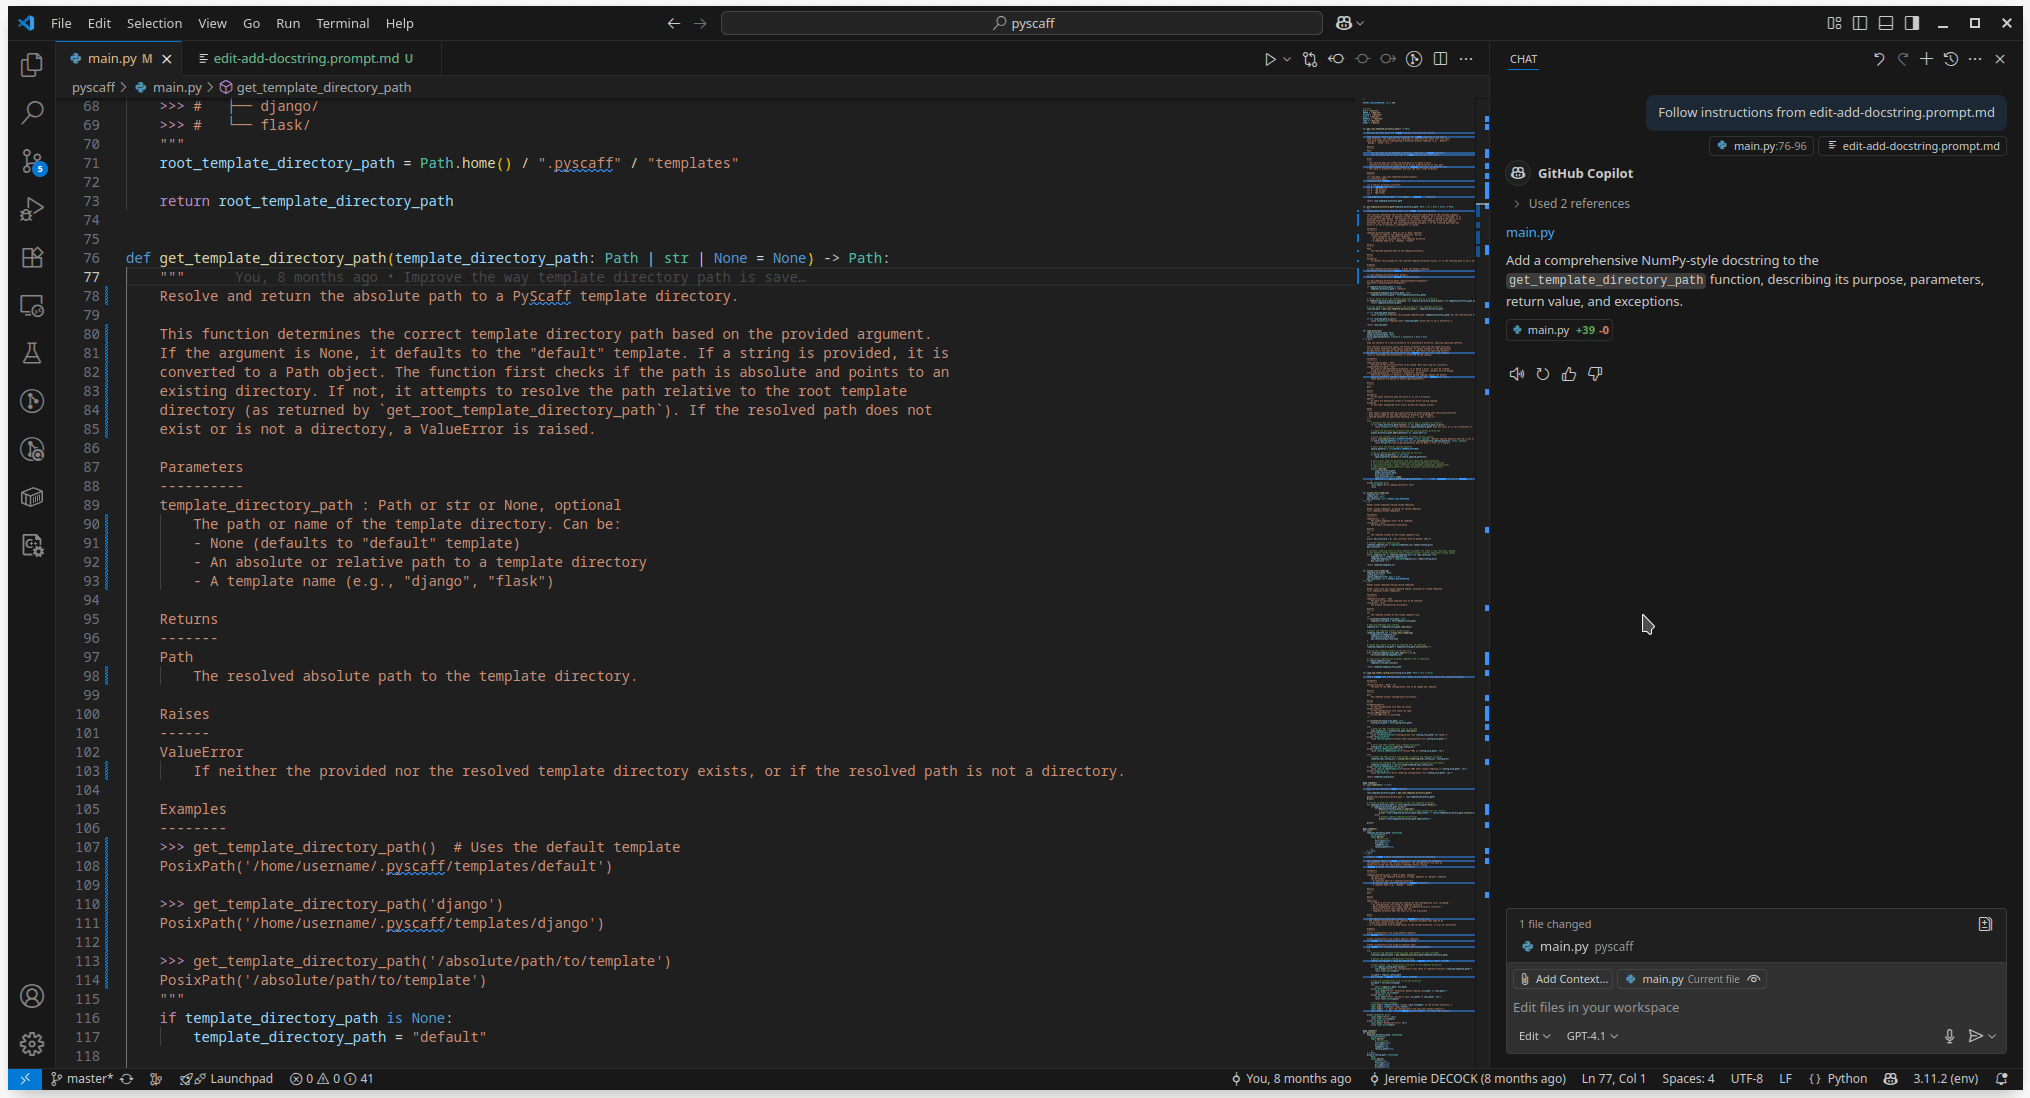Image resolution: width=2030 pixels, height=1098 pixels.
Task: Start a new chat with plus icon
Action: coord(1926,59)
